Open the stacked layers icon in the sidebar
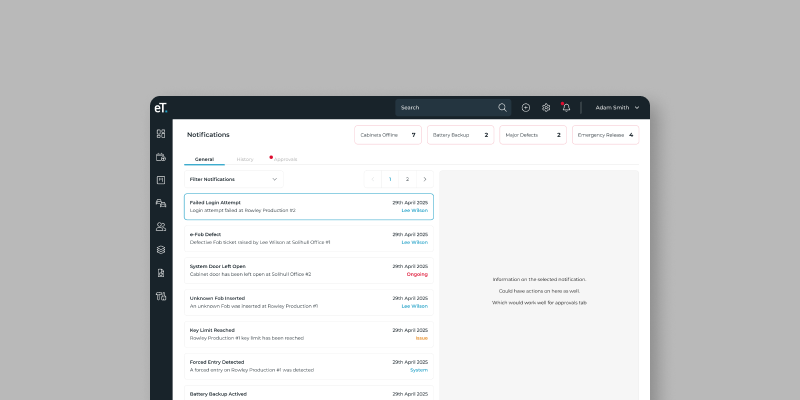Screen dimensions: 800x400 click(161, 249)
